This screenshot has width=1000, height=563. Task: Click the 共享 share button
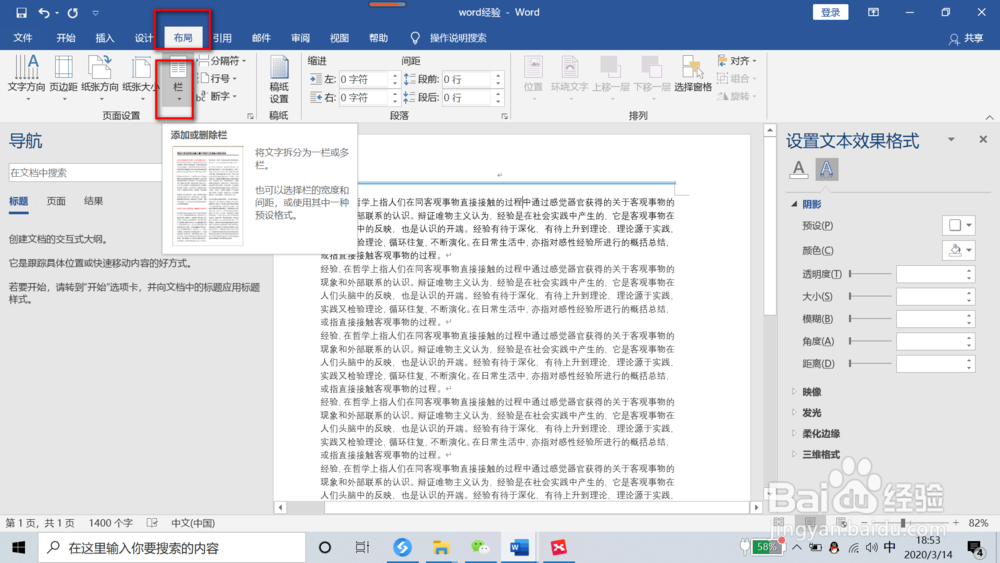(966, 38)
